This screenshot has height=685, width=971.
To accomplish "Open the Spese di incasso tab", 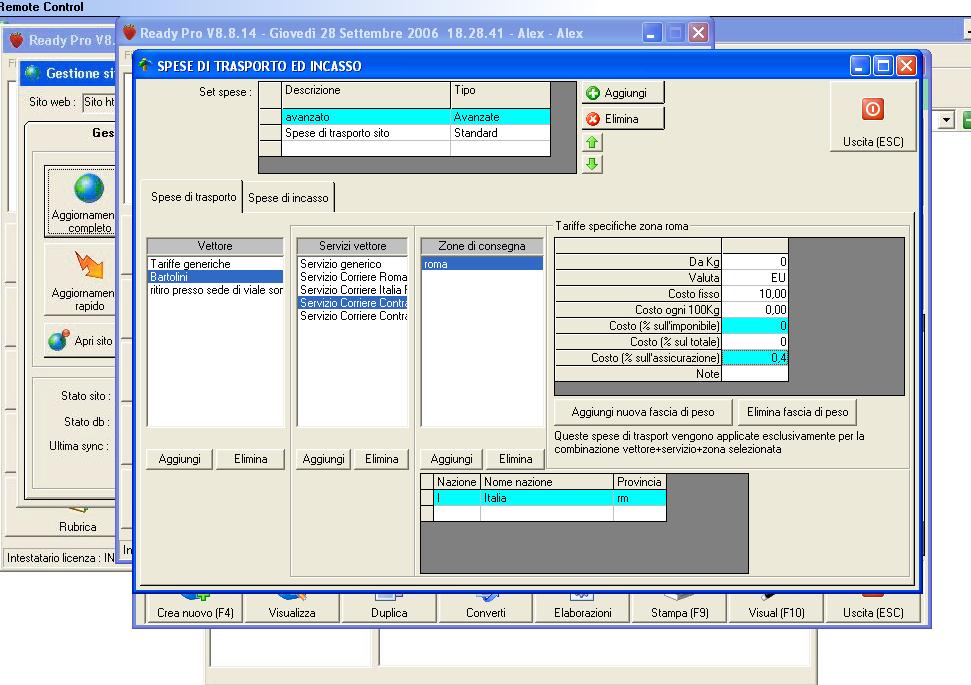I will 288,198.
